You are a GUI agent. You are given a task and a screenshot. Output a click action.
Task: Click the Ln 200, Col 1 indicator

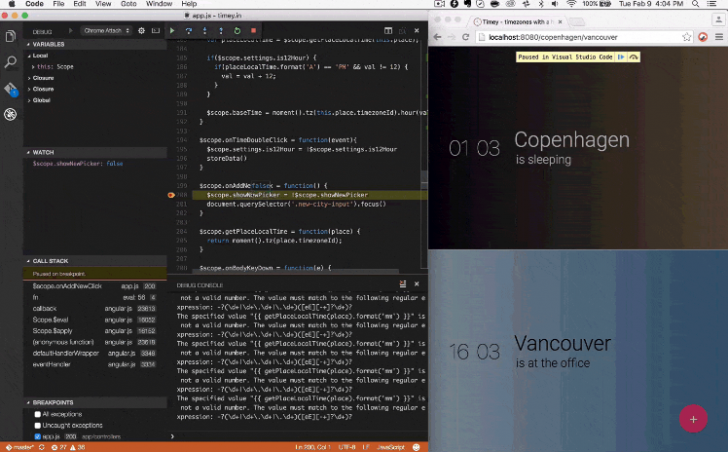point(313,447)
